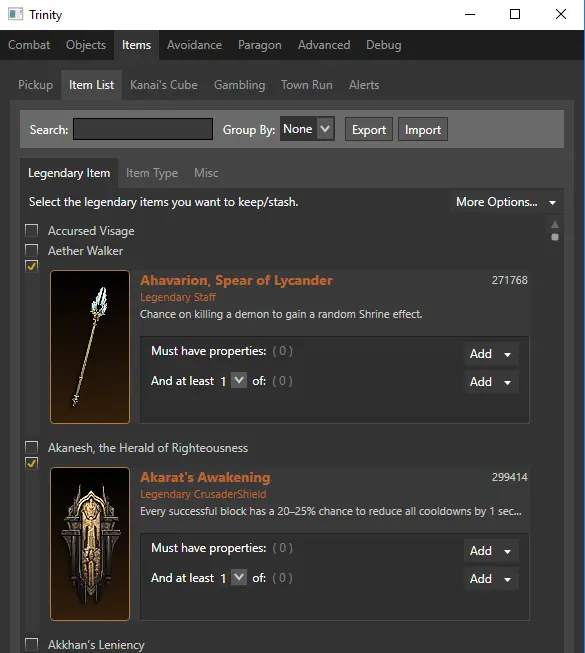585x653 pixels.
Task: Open the Avoidance tab
Action: [x=194, y=45]
